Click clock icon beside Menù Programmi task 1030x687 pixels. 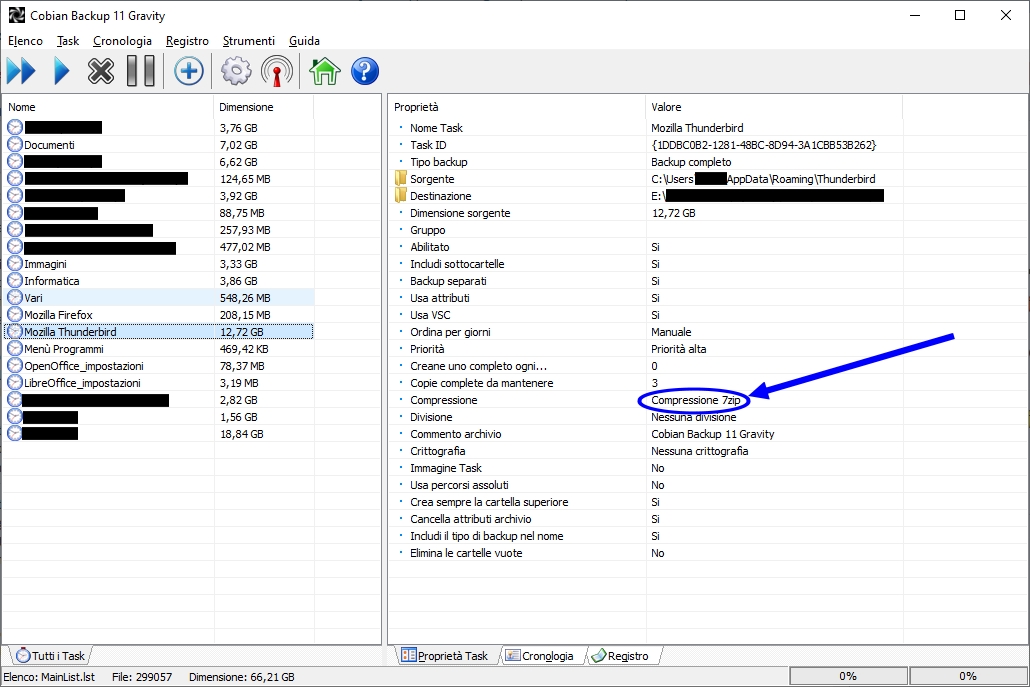coord(14,349)
